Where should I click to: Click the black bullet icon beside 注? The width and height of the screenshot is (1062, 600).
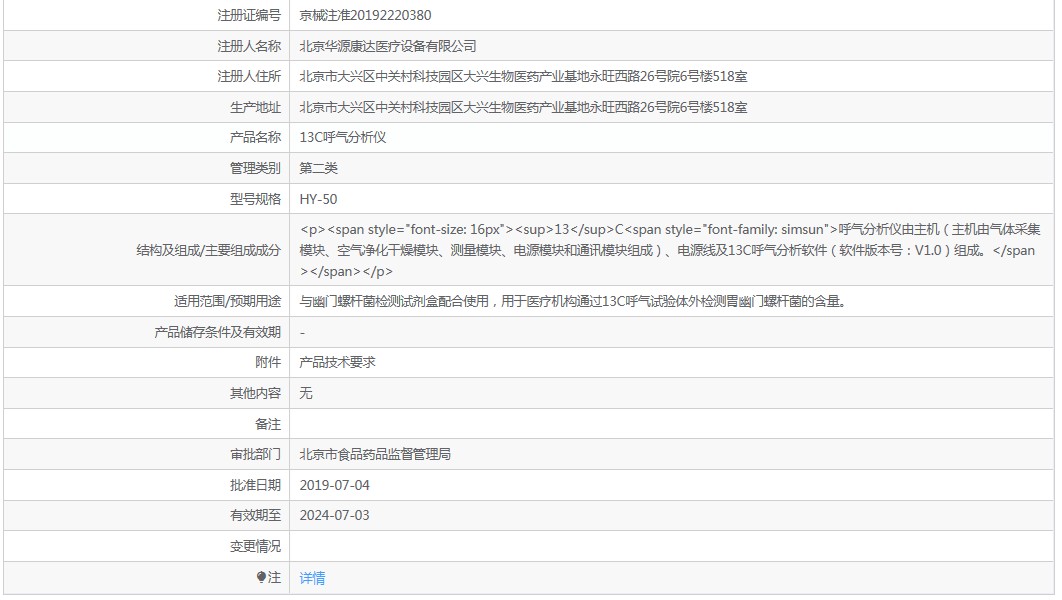(x=261, y=577)
